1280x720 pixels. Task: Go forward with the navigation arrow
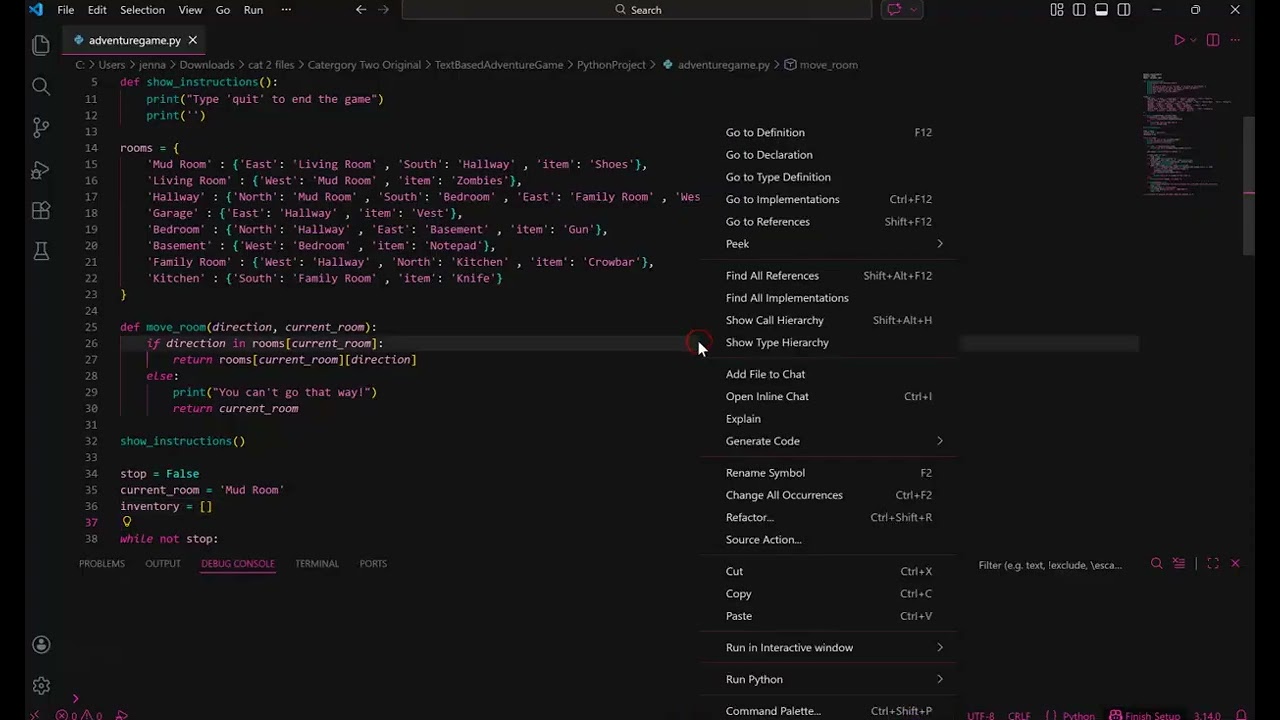coord(383,10)
